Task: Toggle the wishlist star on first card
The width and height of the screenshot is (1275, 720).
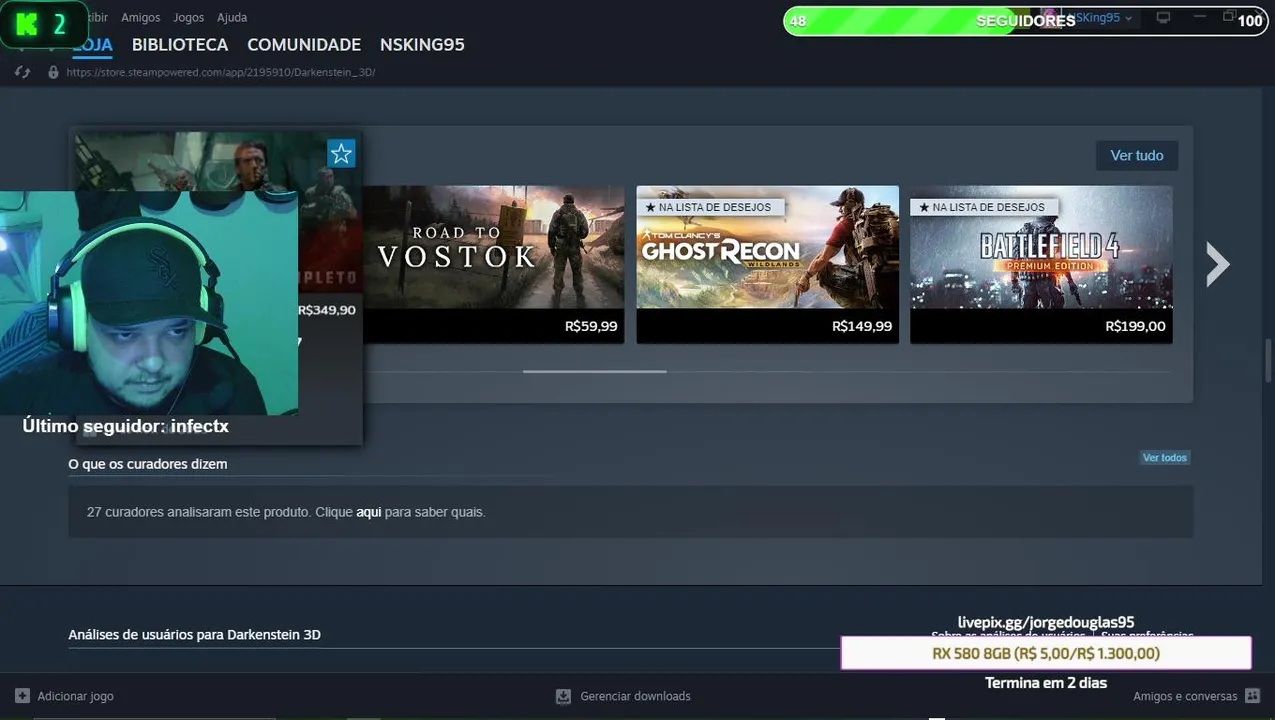Action: [x=341, y=154]
